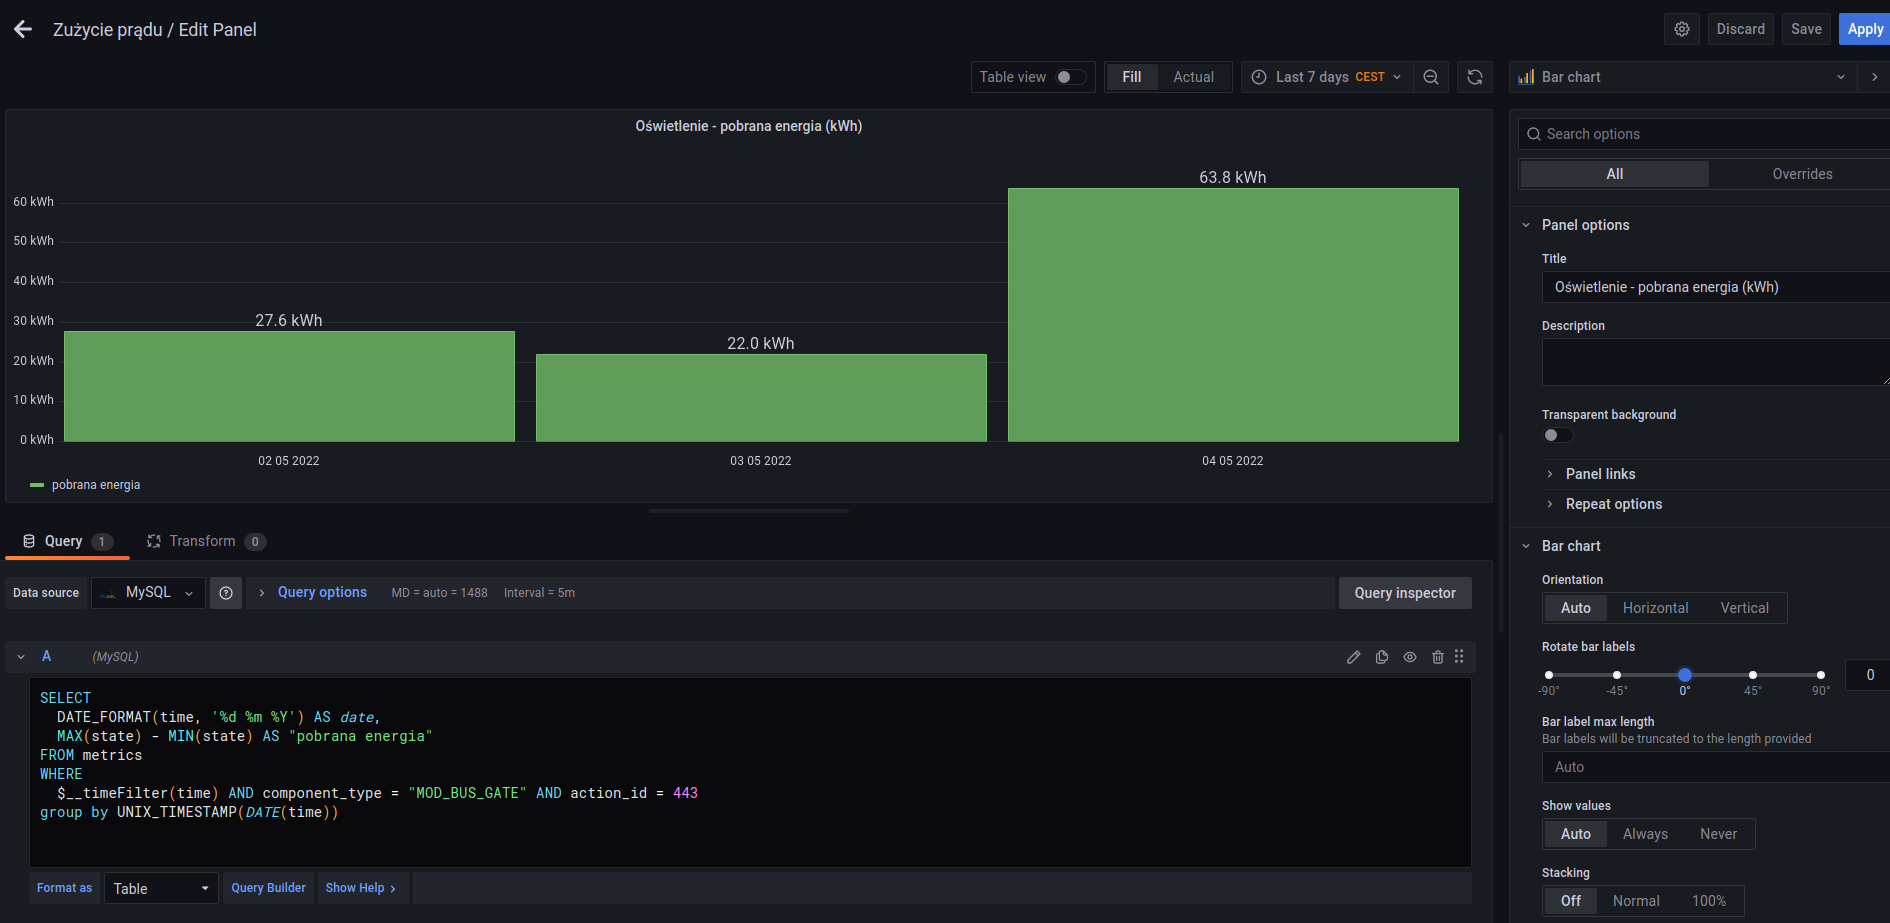
Task: Open Bar chart visualization picker dropdown
Action: point(1683,77)
